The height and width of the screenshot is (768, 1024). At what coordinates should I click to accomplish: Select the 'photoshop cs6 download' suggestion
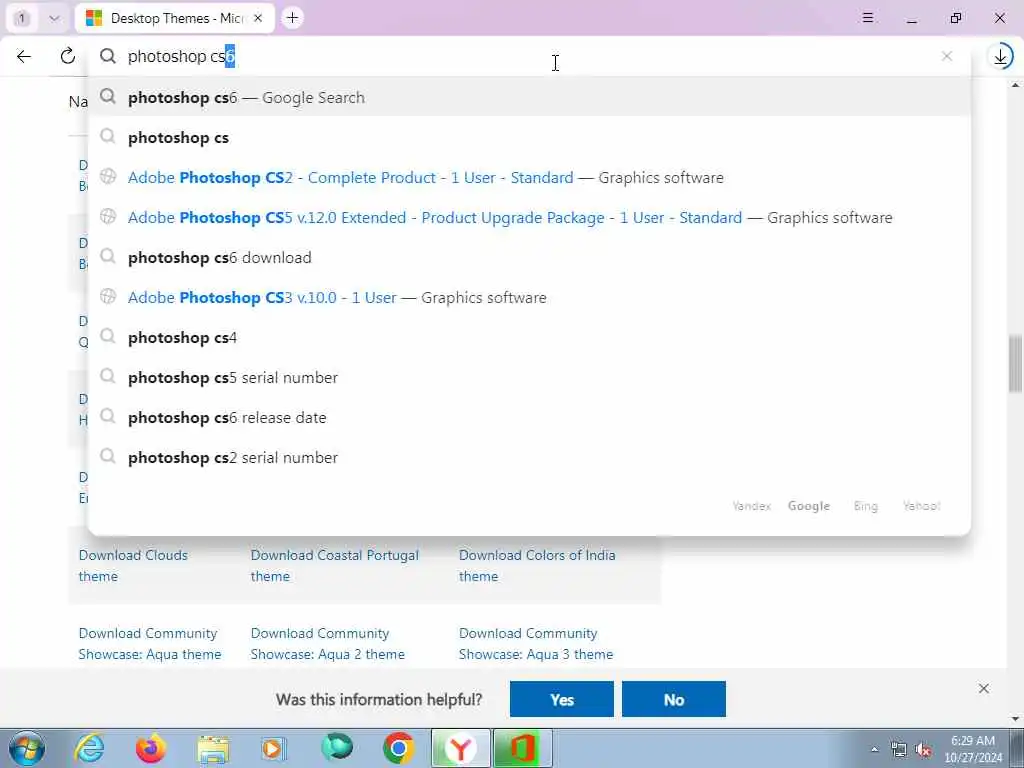tap(529, 257)
